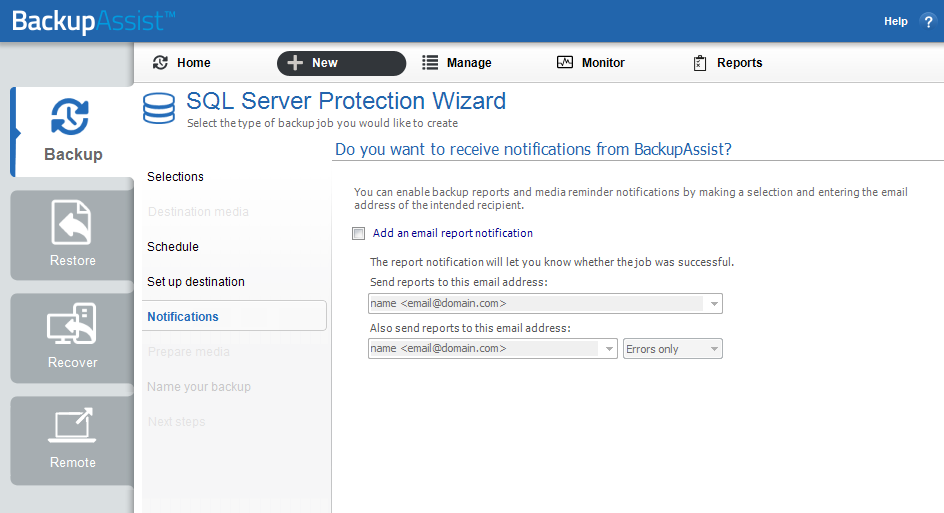Open the Recover section in the sidebar
The height and width of the screenshot is (513, 944).
[72, 338]
